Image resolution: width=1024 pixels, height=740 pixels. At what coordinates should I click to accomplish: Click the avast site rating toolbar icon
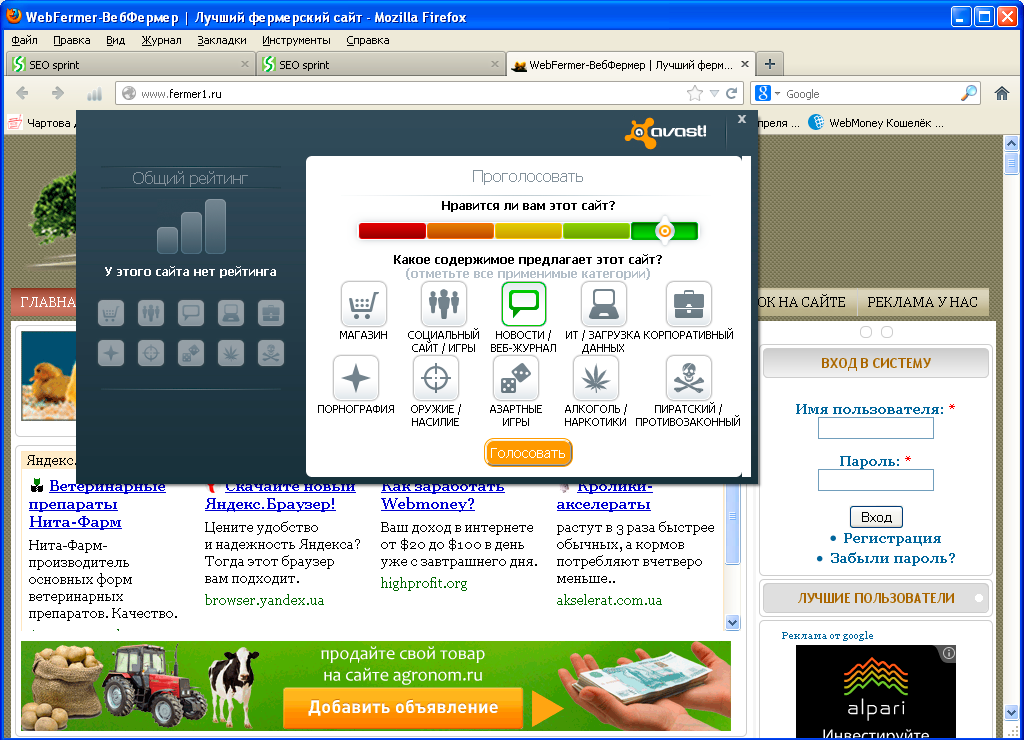pos(95,94)
